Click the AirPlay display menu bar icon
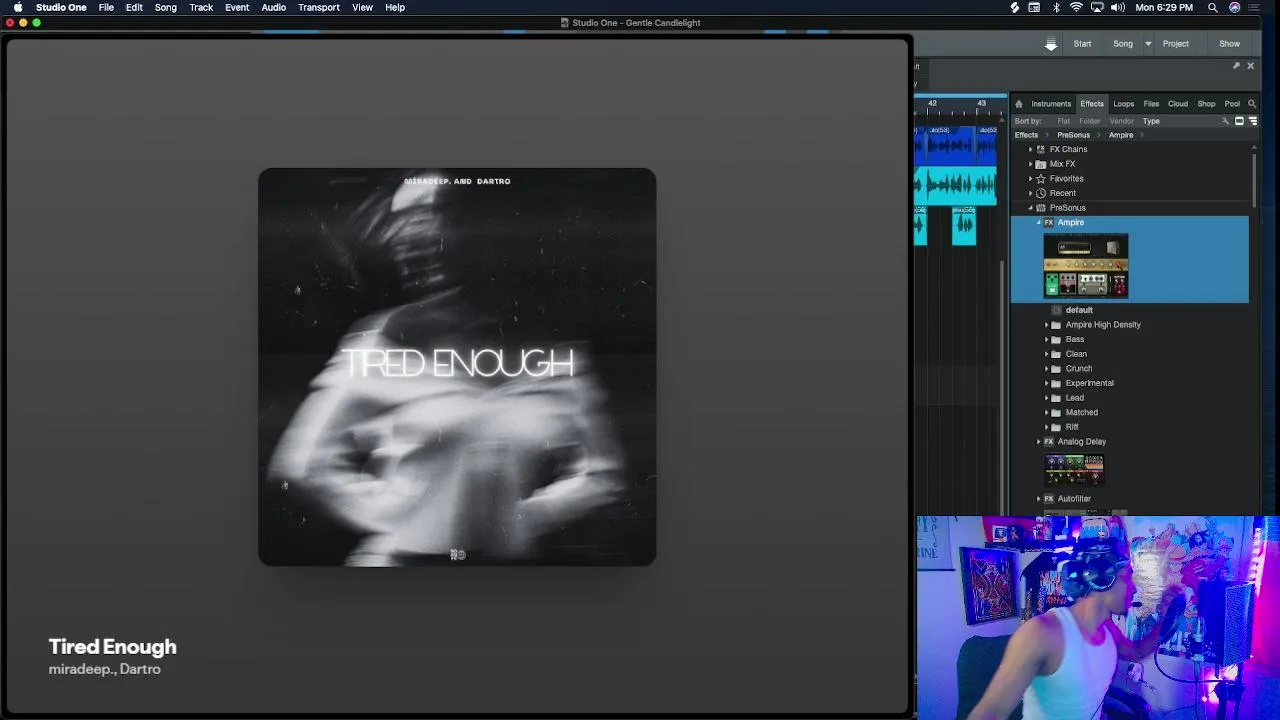 tap(1097, 7)
